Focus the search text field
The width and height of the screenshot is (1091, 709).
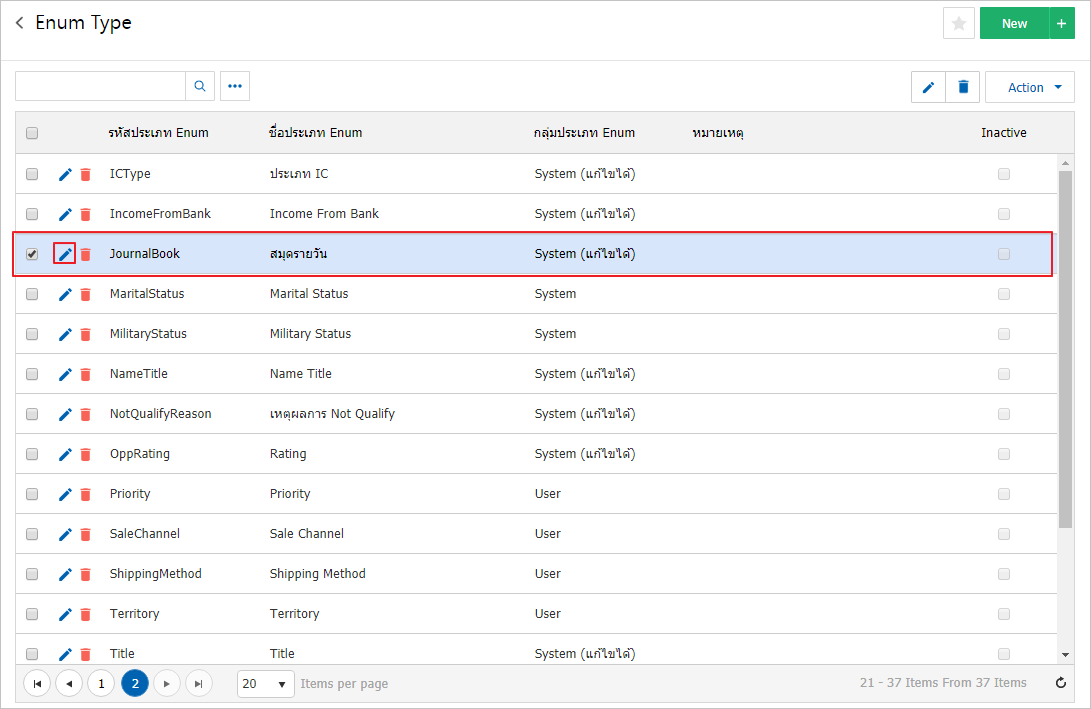pyautogui.click(x=101, y=86)
